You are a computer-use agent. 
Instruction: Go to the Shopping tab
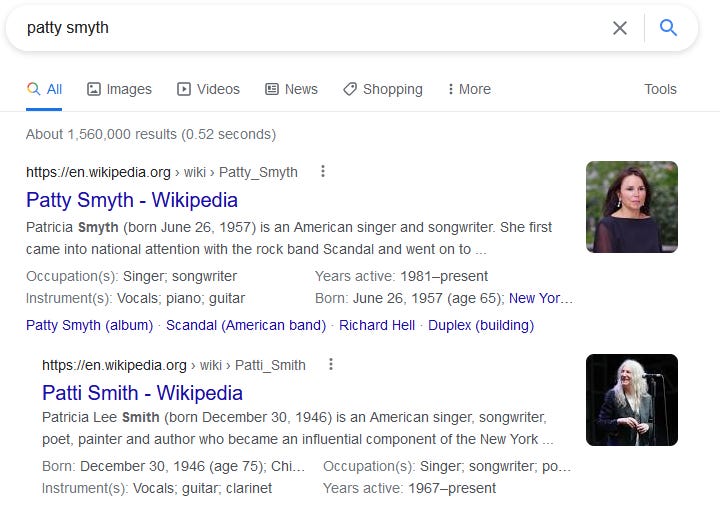pyautogui.click(x=382, y=89)
